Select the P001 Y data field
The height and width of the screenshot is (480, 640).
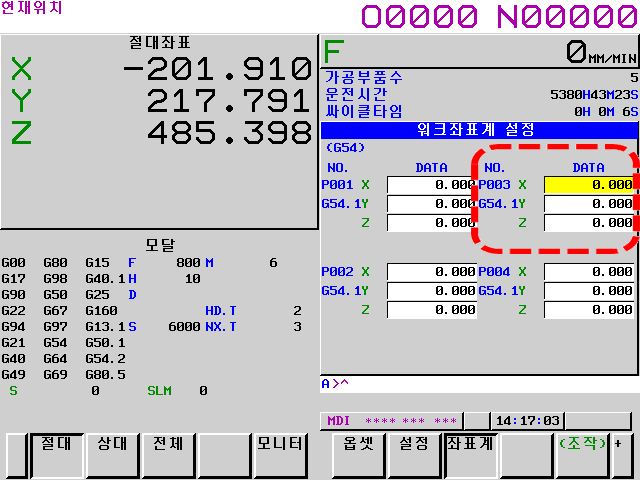[x=431, y=204]
